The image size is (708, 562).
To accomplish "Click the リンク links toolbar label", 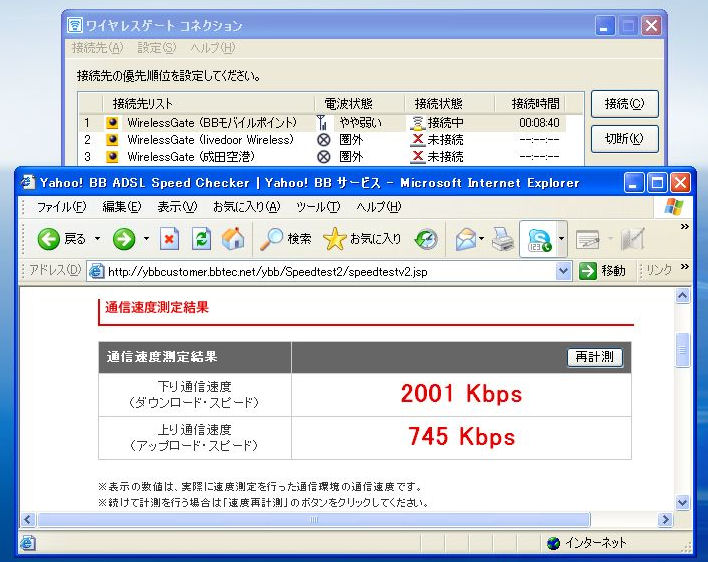I will [x=659, y=270].
